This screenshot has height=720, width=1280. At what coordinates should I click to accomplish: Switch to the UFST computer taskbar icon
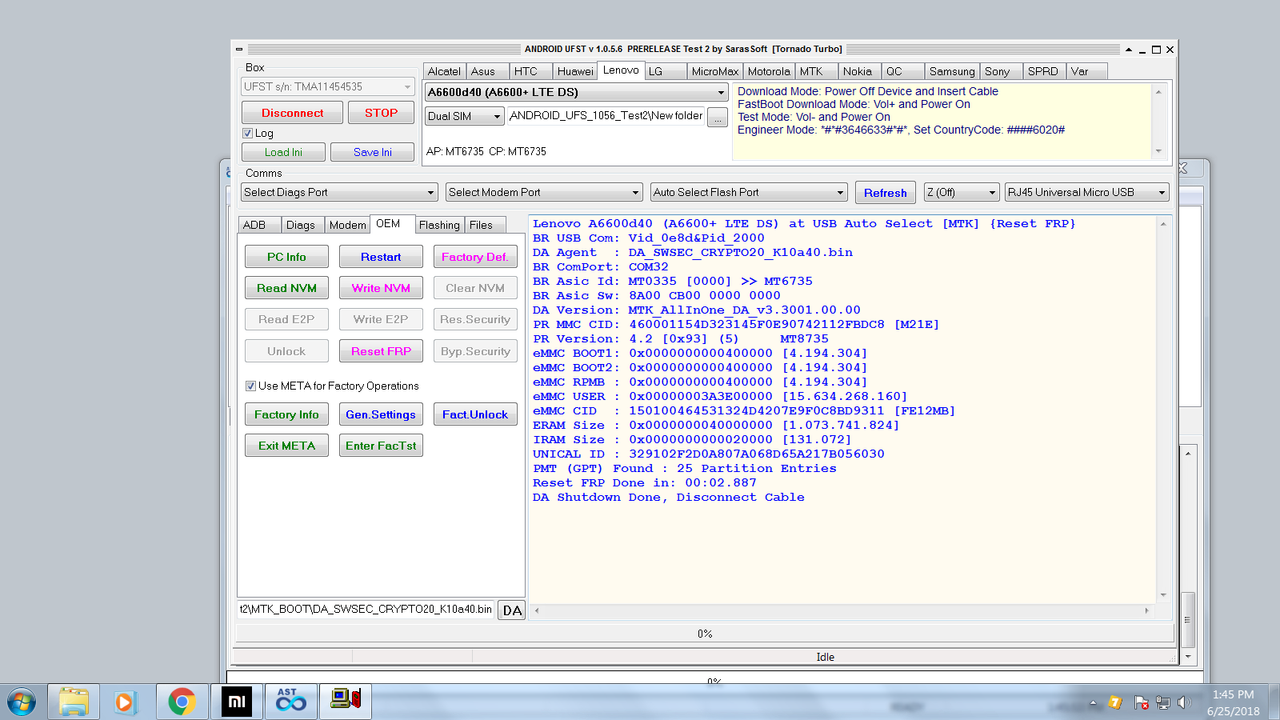click(x=345, y=701)
